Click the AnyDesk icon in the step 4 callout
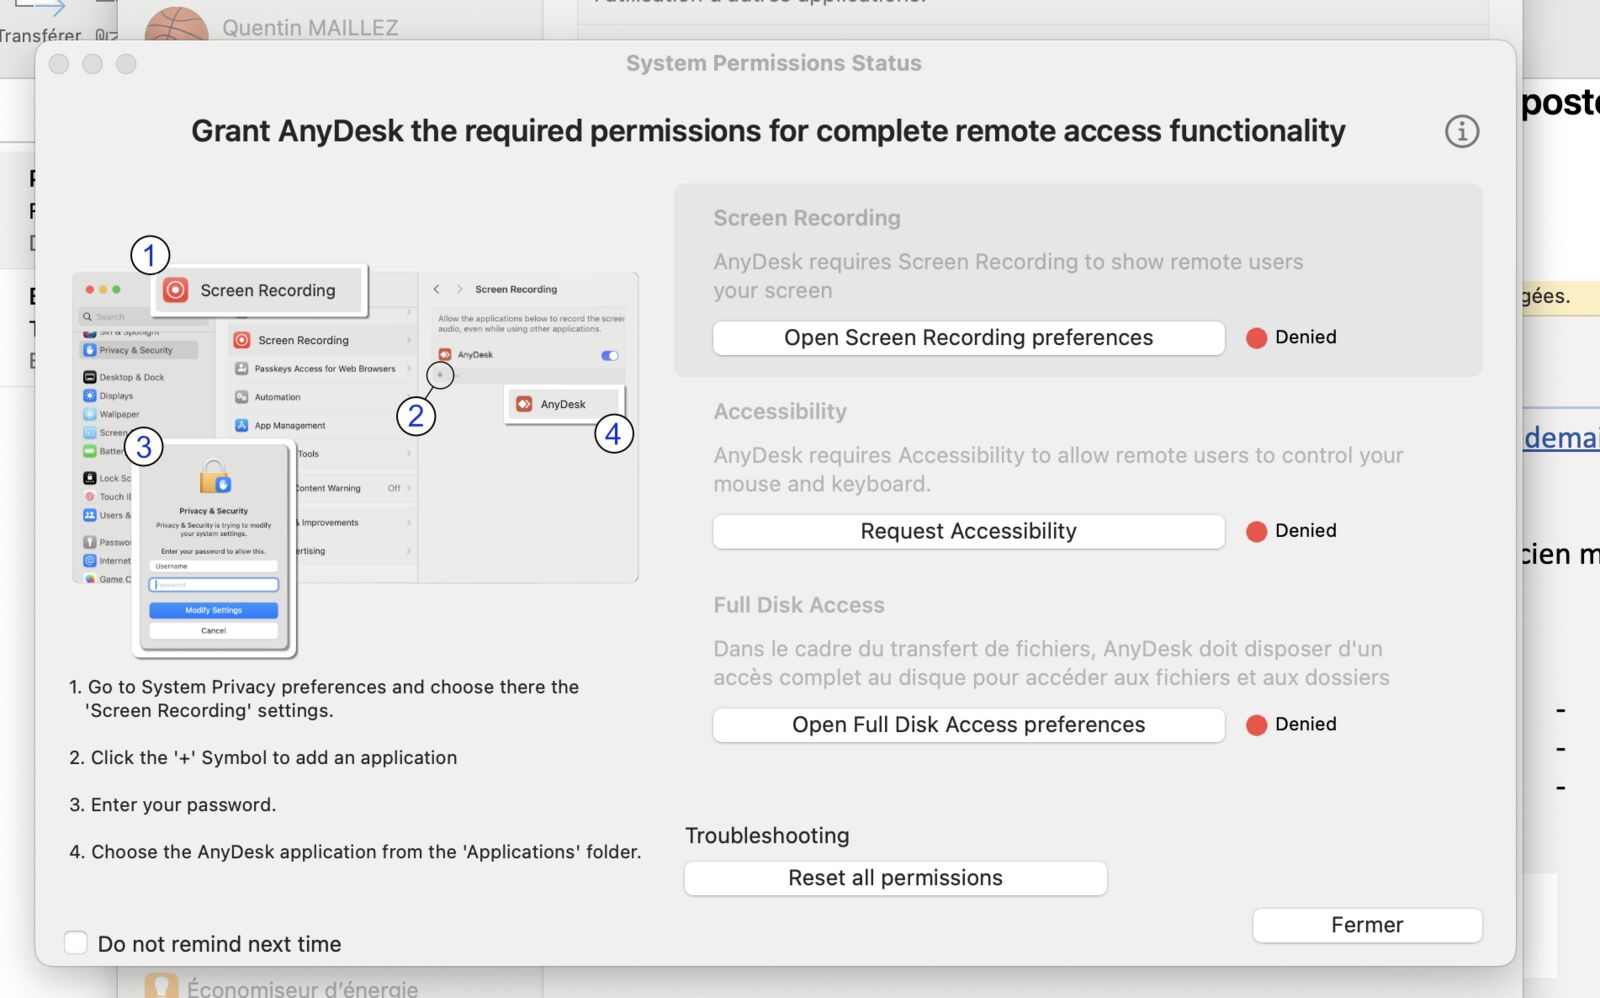Image resolution: width=1600 pixels, height=998 pixels. coord(524,404)
